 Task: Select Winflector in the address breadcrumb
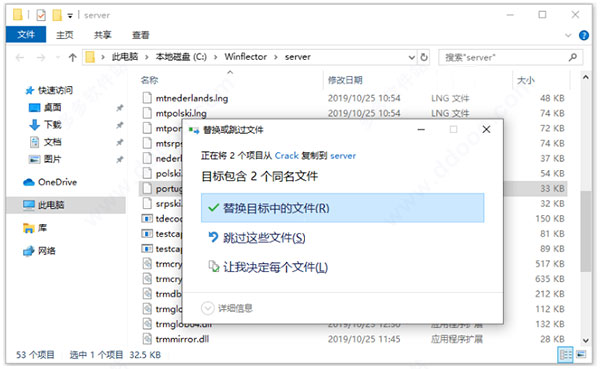[246, 57]
